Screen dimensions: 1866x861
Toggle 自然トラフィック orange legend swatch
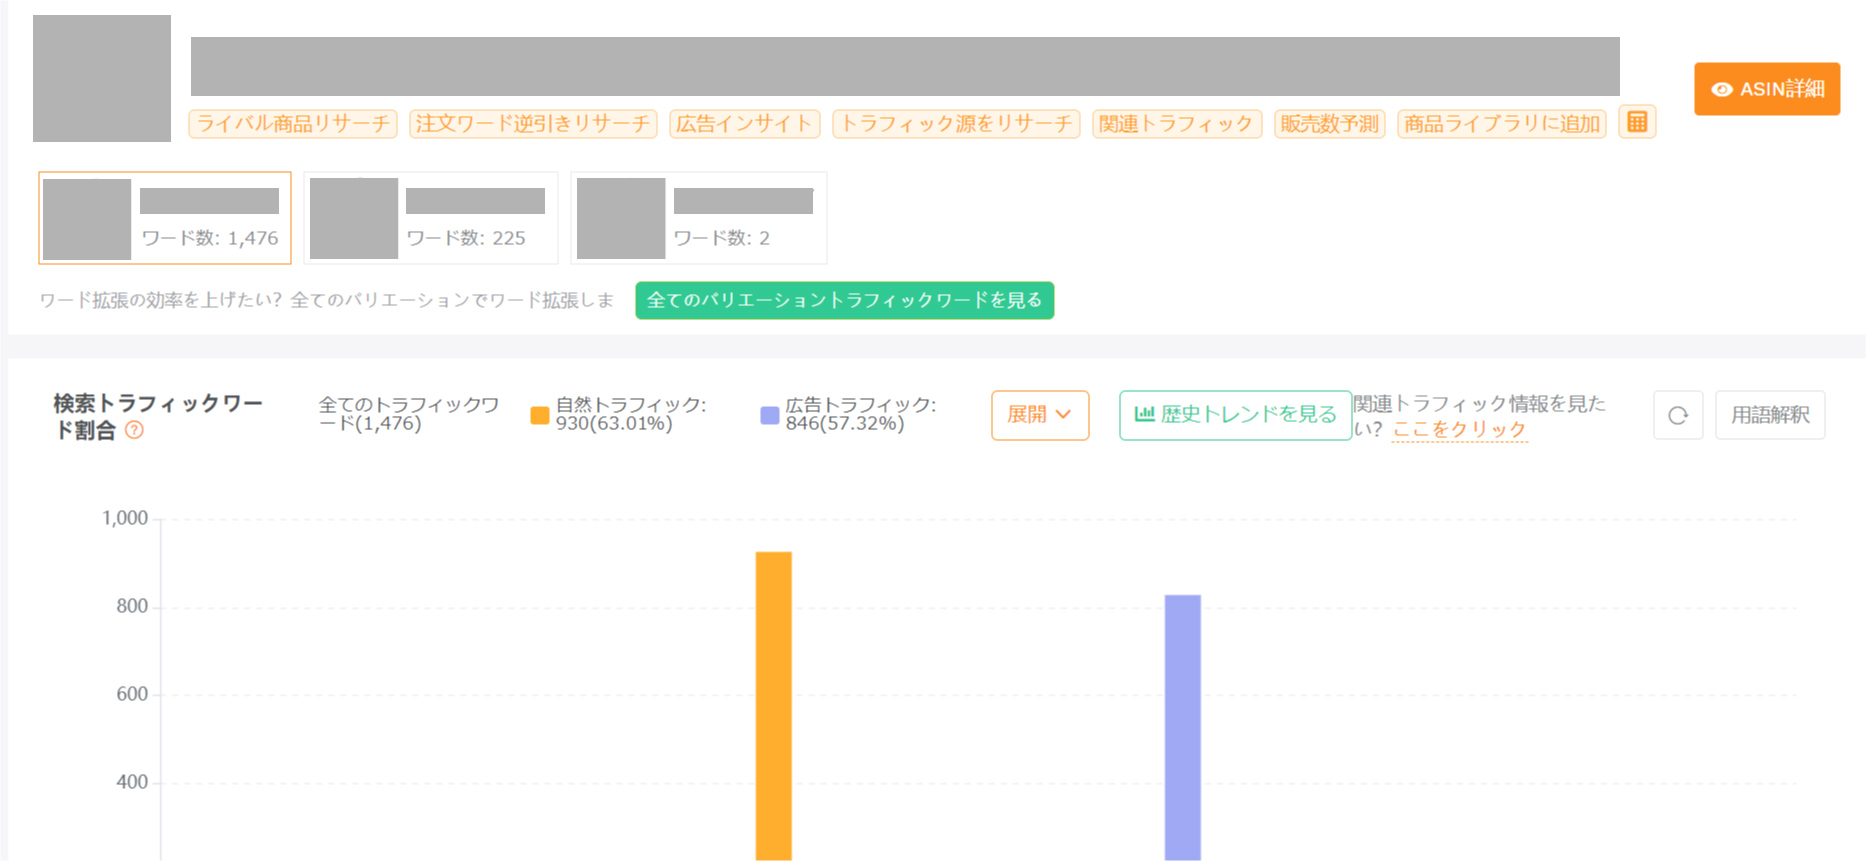[540, 415]
